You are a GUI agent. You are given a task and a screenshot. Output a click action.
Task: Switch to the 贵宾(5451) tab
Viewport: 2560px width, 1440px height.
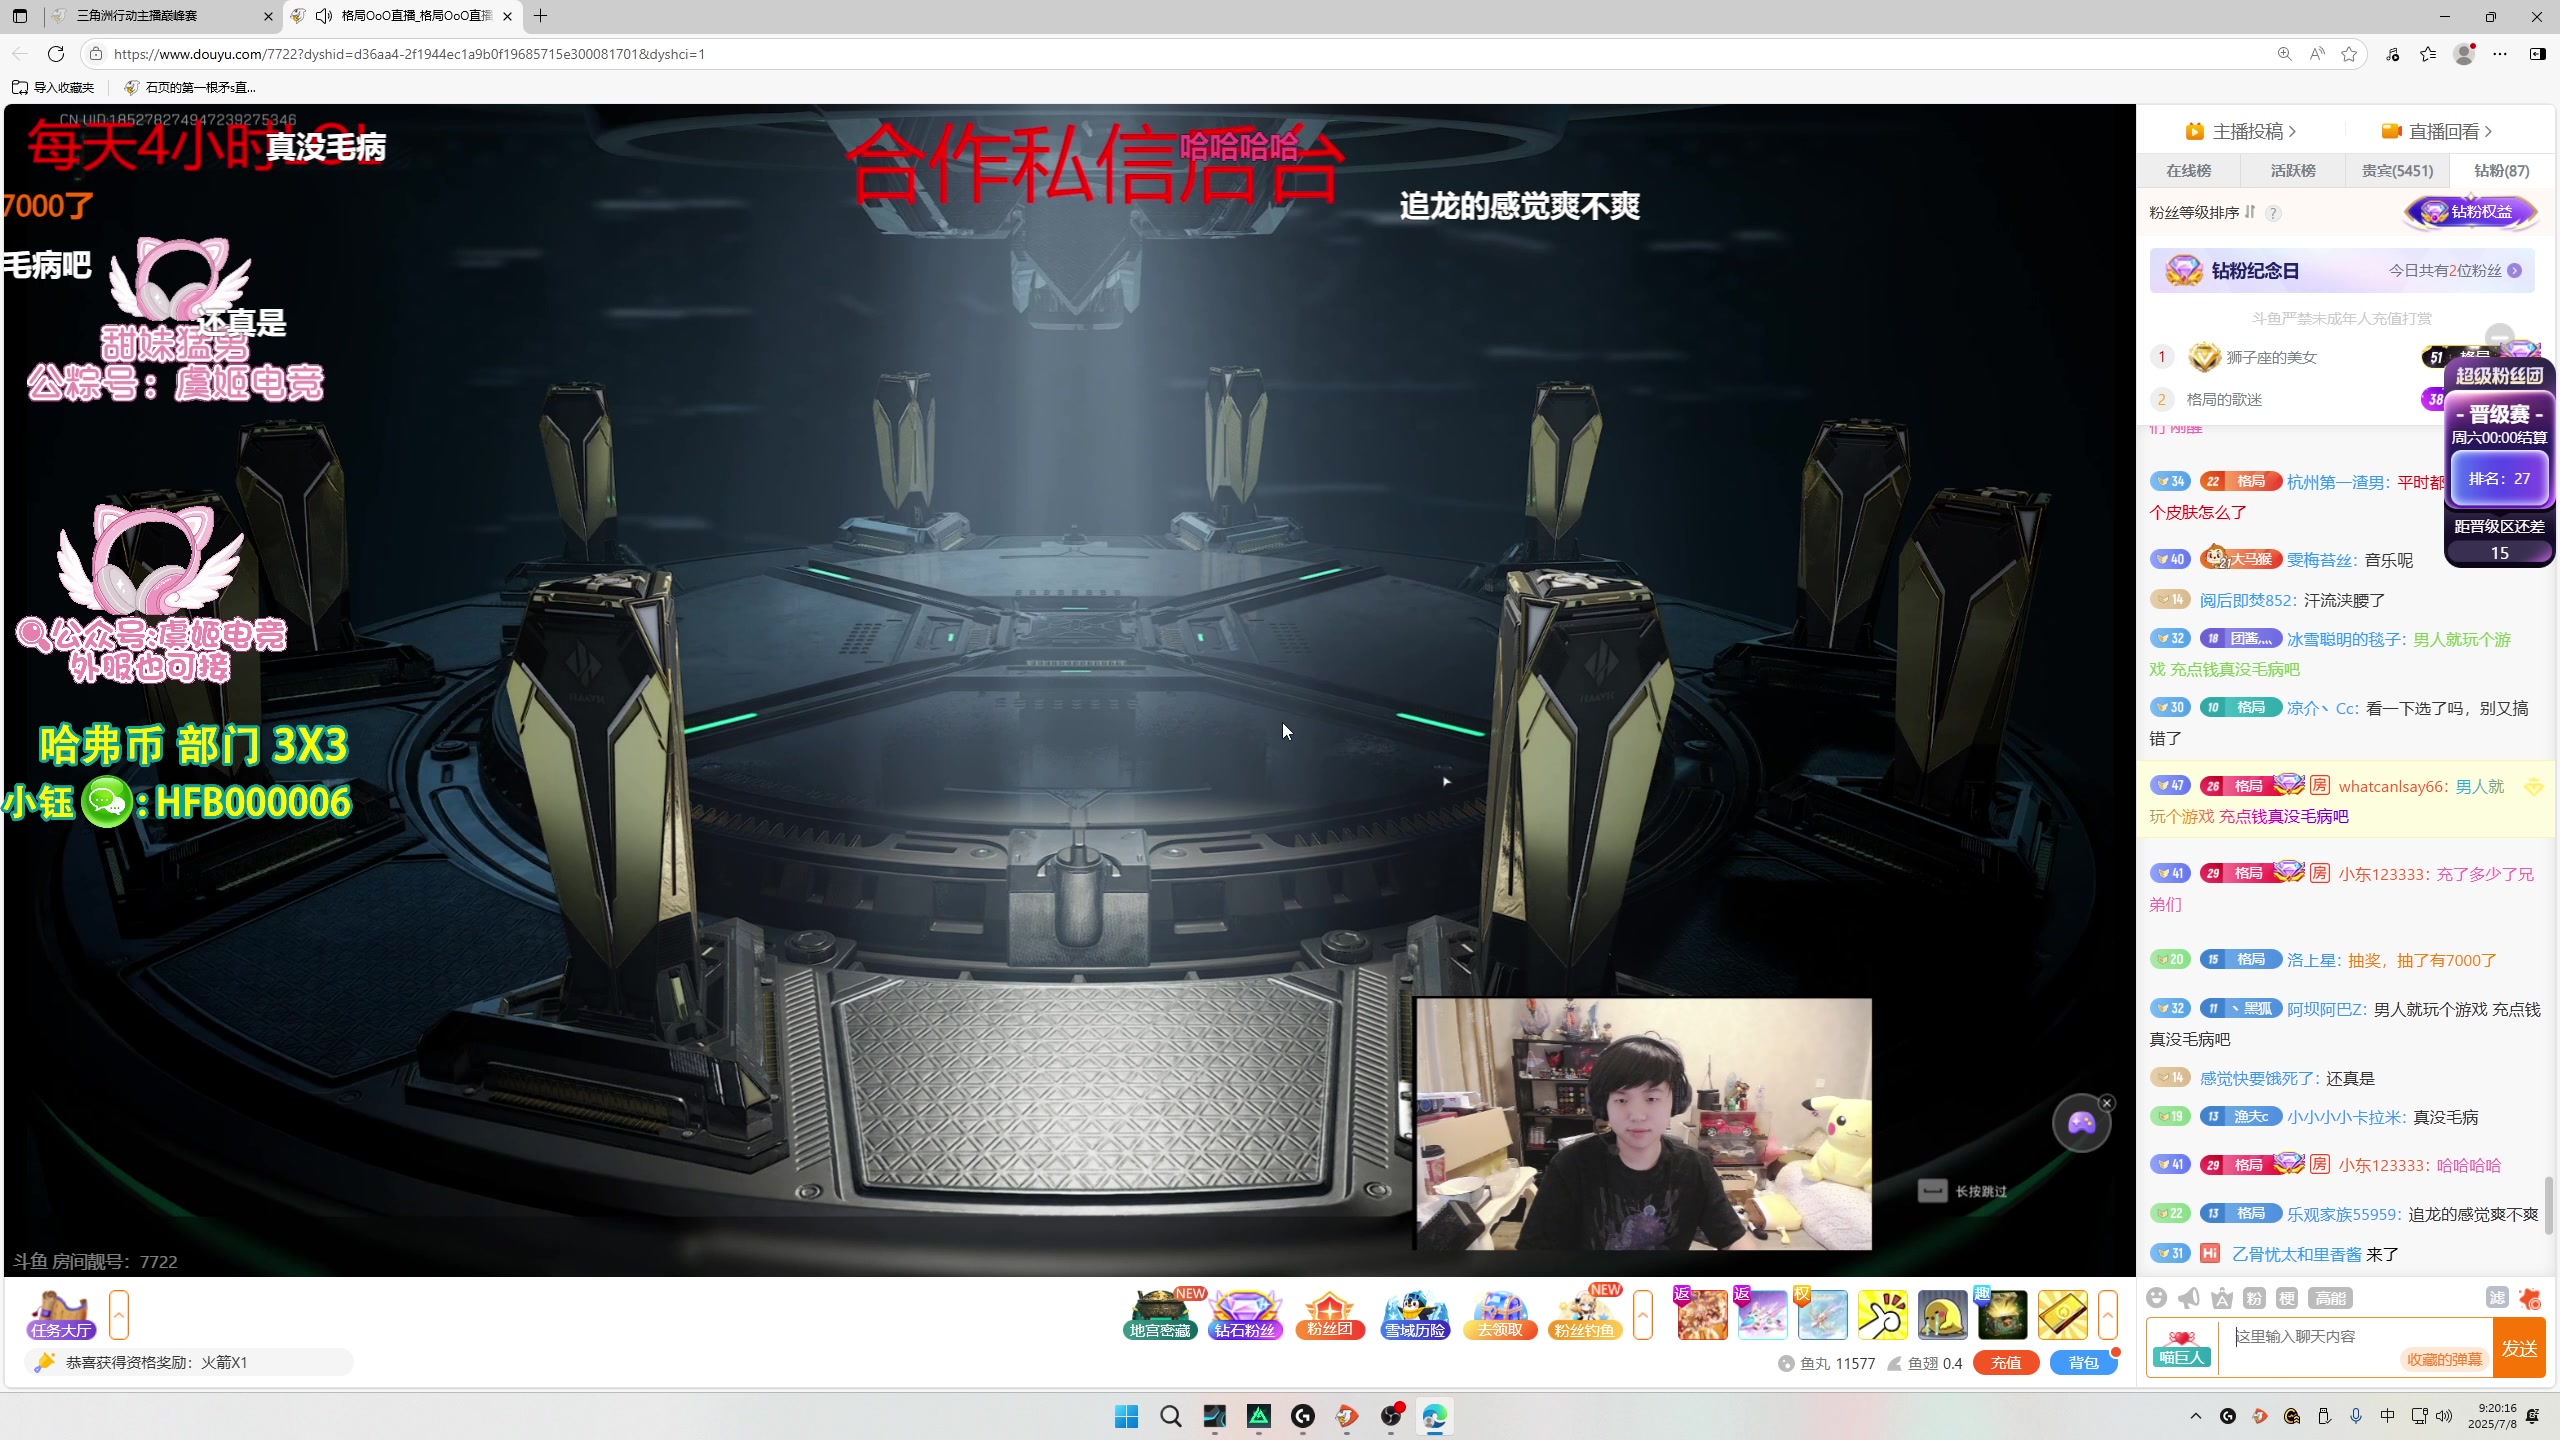pyautogui.click(x=2397, y=171)
